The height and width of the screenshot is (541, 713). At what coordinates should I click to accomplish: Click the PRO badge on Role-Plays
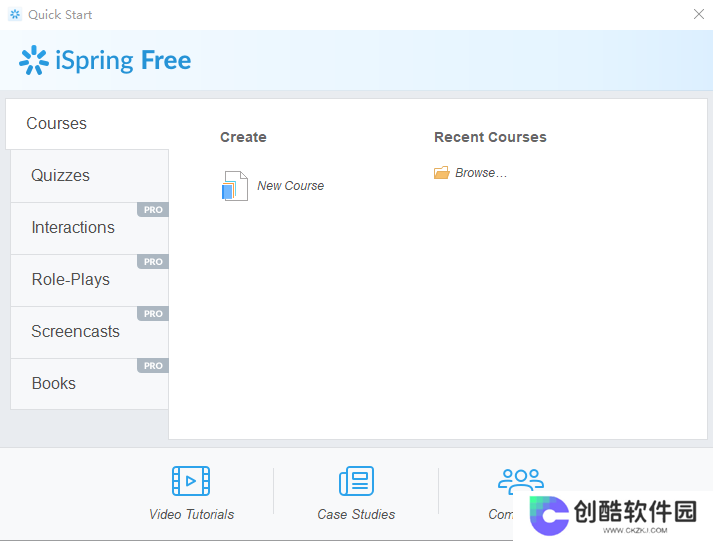(153, 261)
